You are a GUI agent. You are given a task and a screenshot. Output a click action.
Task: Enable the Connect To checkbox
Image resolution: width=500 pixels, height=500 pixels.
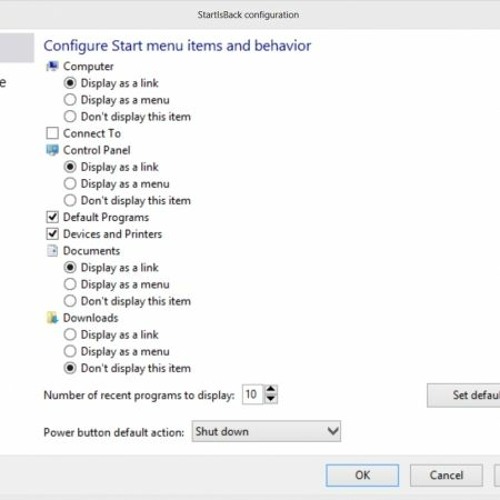(x=52, y=133)
